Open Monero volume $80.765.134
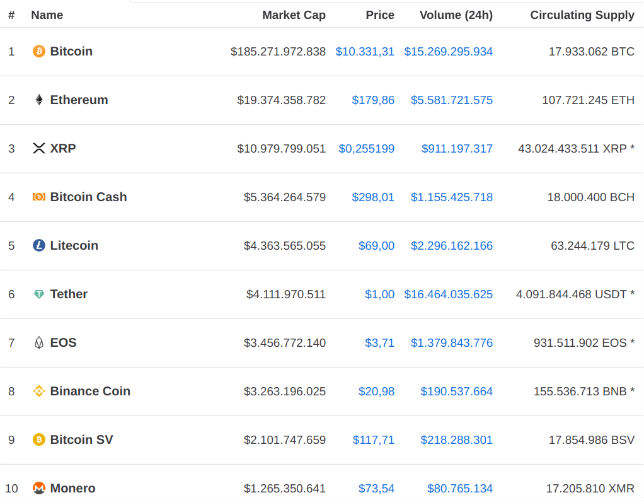 point(460,488)
